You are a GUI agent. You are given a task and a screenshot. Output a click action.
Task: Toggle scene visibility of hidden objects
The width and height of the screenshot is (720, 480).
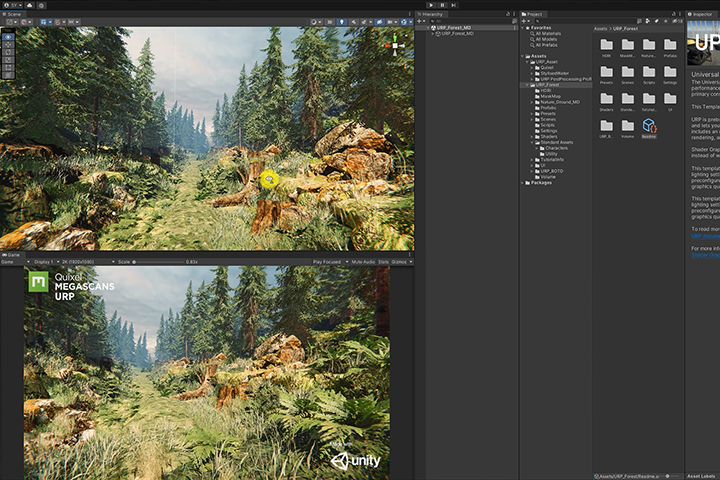tap(379, 22)
